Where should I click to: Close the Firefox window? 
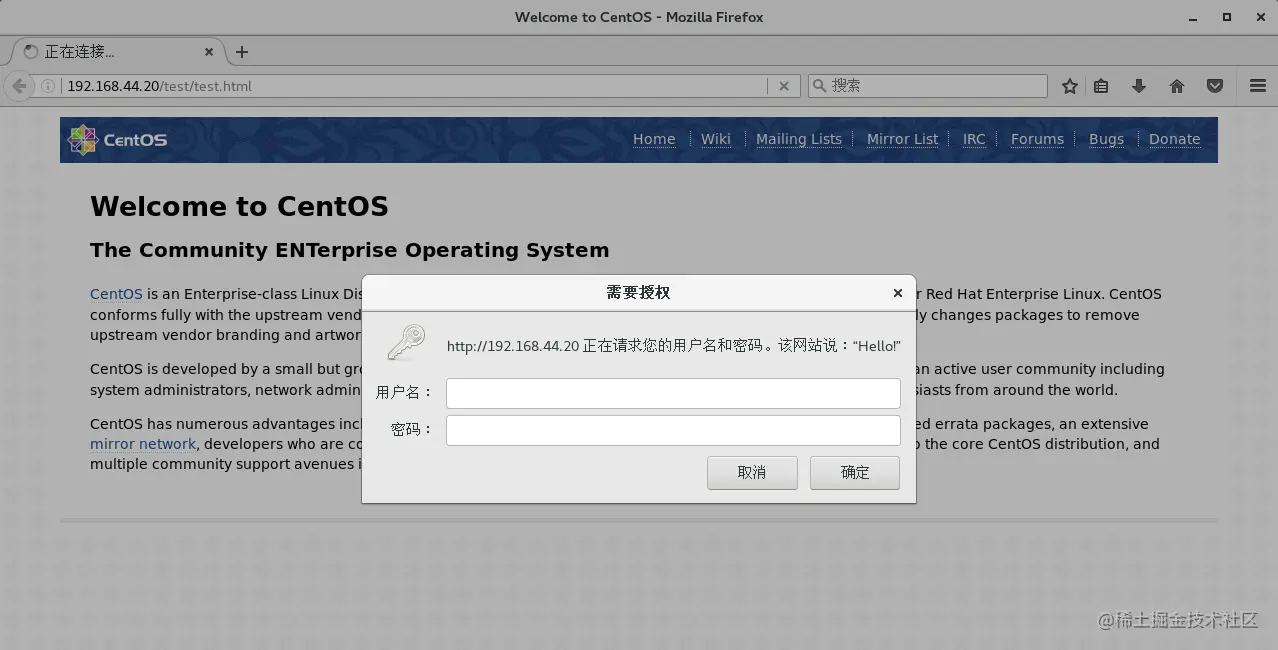click(1259, 17)
